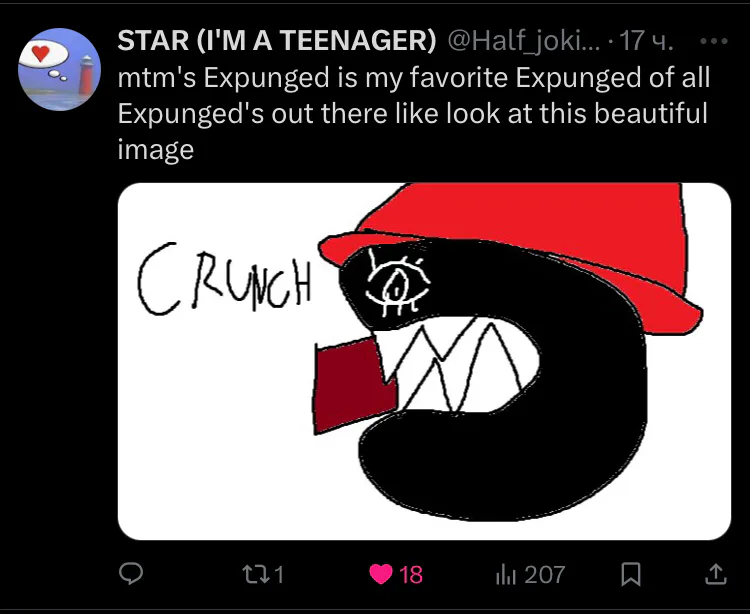This screenshot has height=614, width=750.
Task: Open the lighthouse profile avatar
Action: (x=59, y=69)
